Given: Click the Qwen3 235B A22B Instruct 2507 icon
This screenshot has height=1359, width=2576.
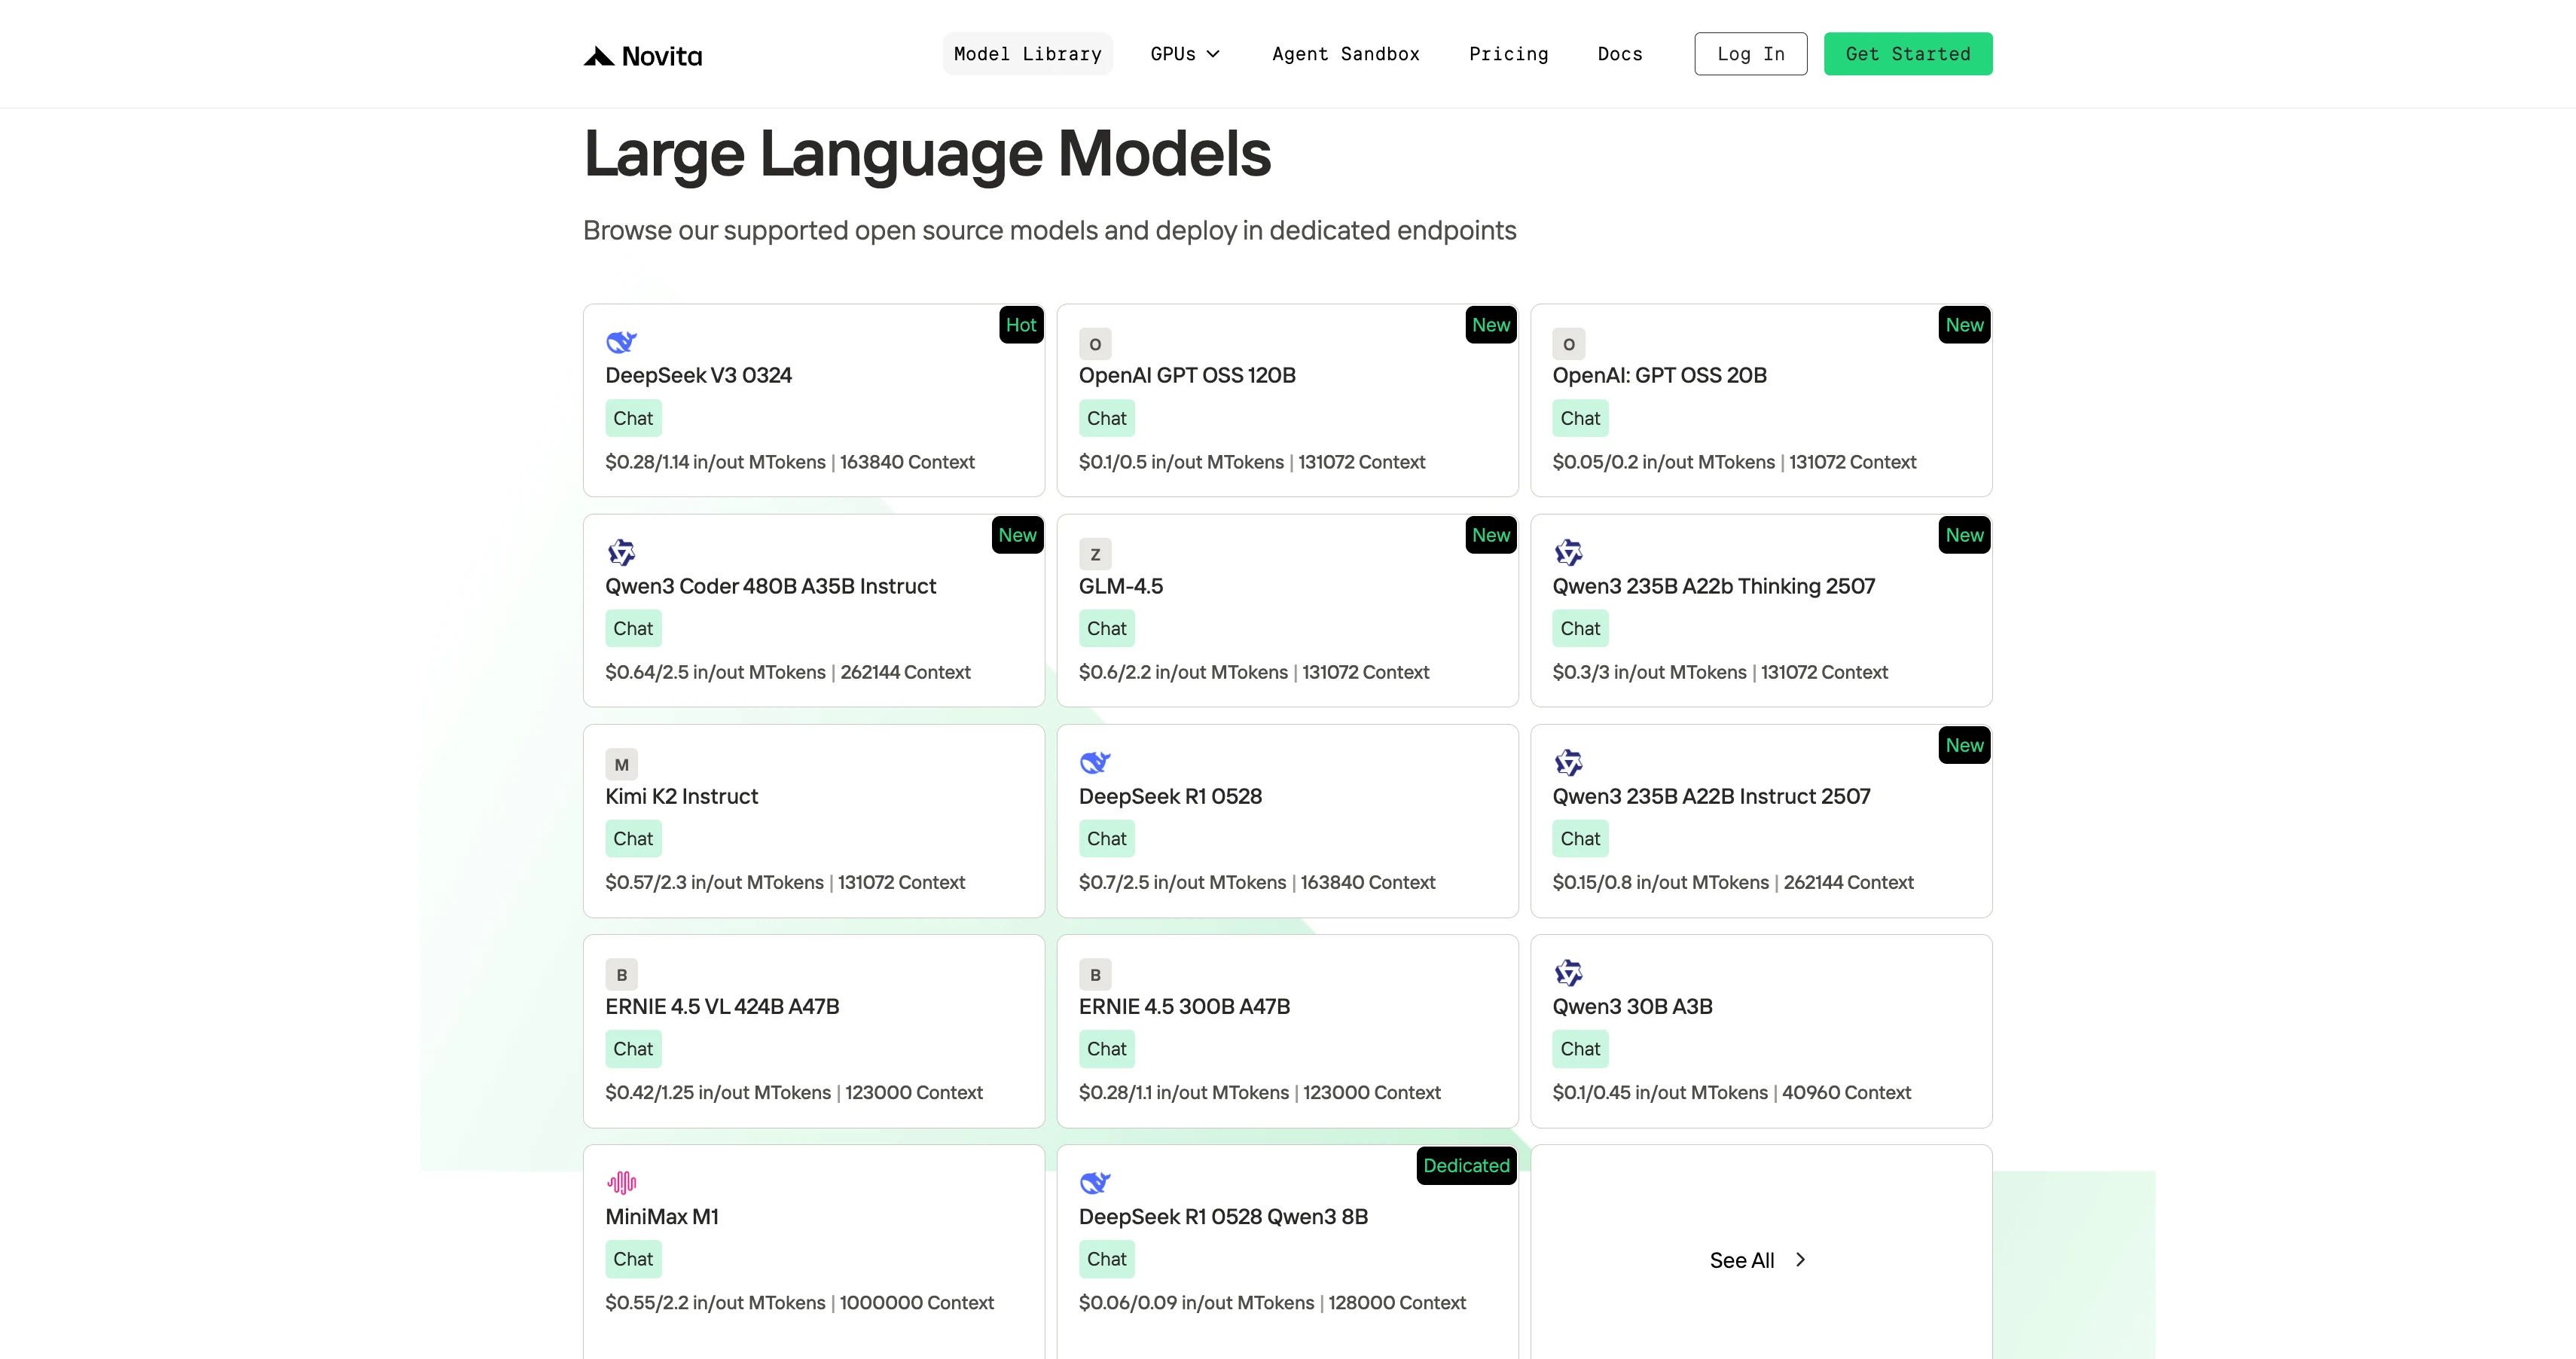Looking at the screenshot, I should pos(1568,763).
